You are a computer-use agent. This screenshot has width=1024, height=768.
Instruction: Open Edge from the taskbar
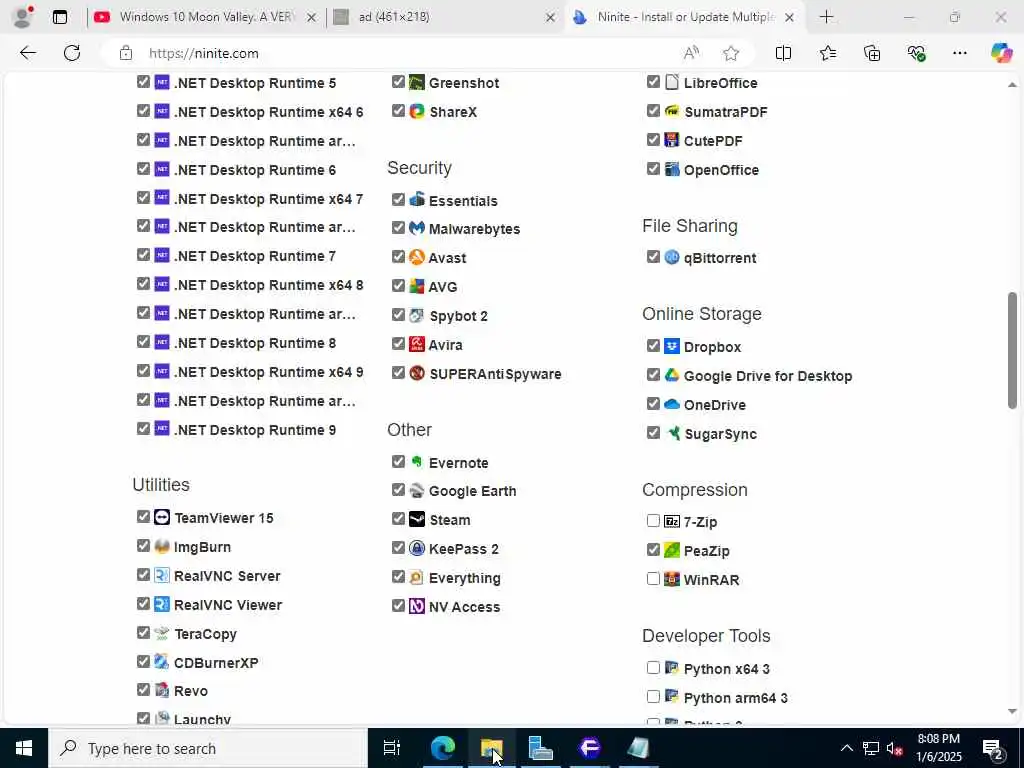click(442, 748)
